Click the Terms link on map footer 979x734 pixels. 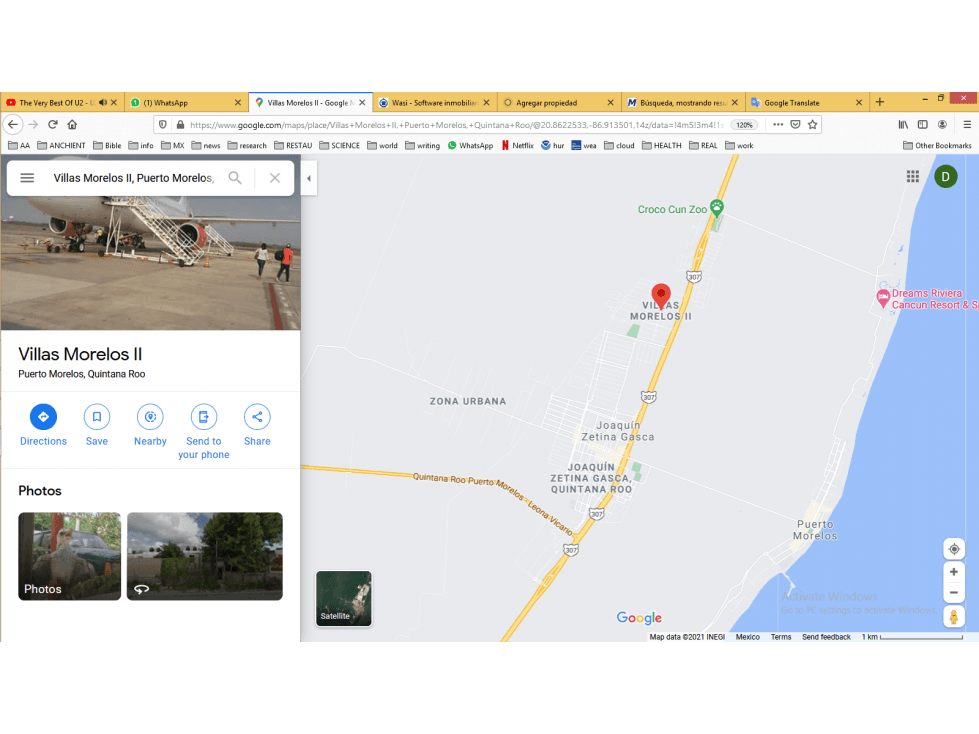780,637
